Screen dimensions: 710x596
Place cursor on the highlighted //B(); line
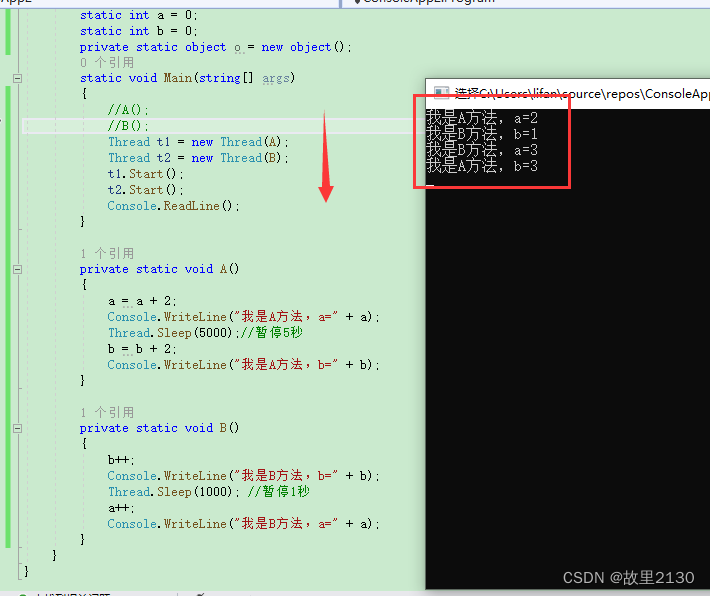128,126
